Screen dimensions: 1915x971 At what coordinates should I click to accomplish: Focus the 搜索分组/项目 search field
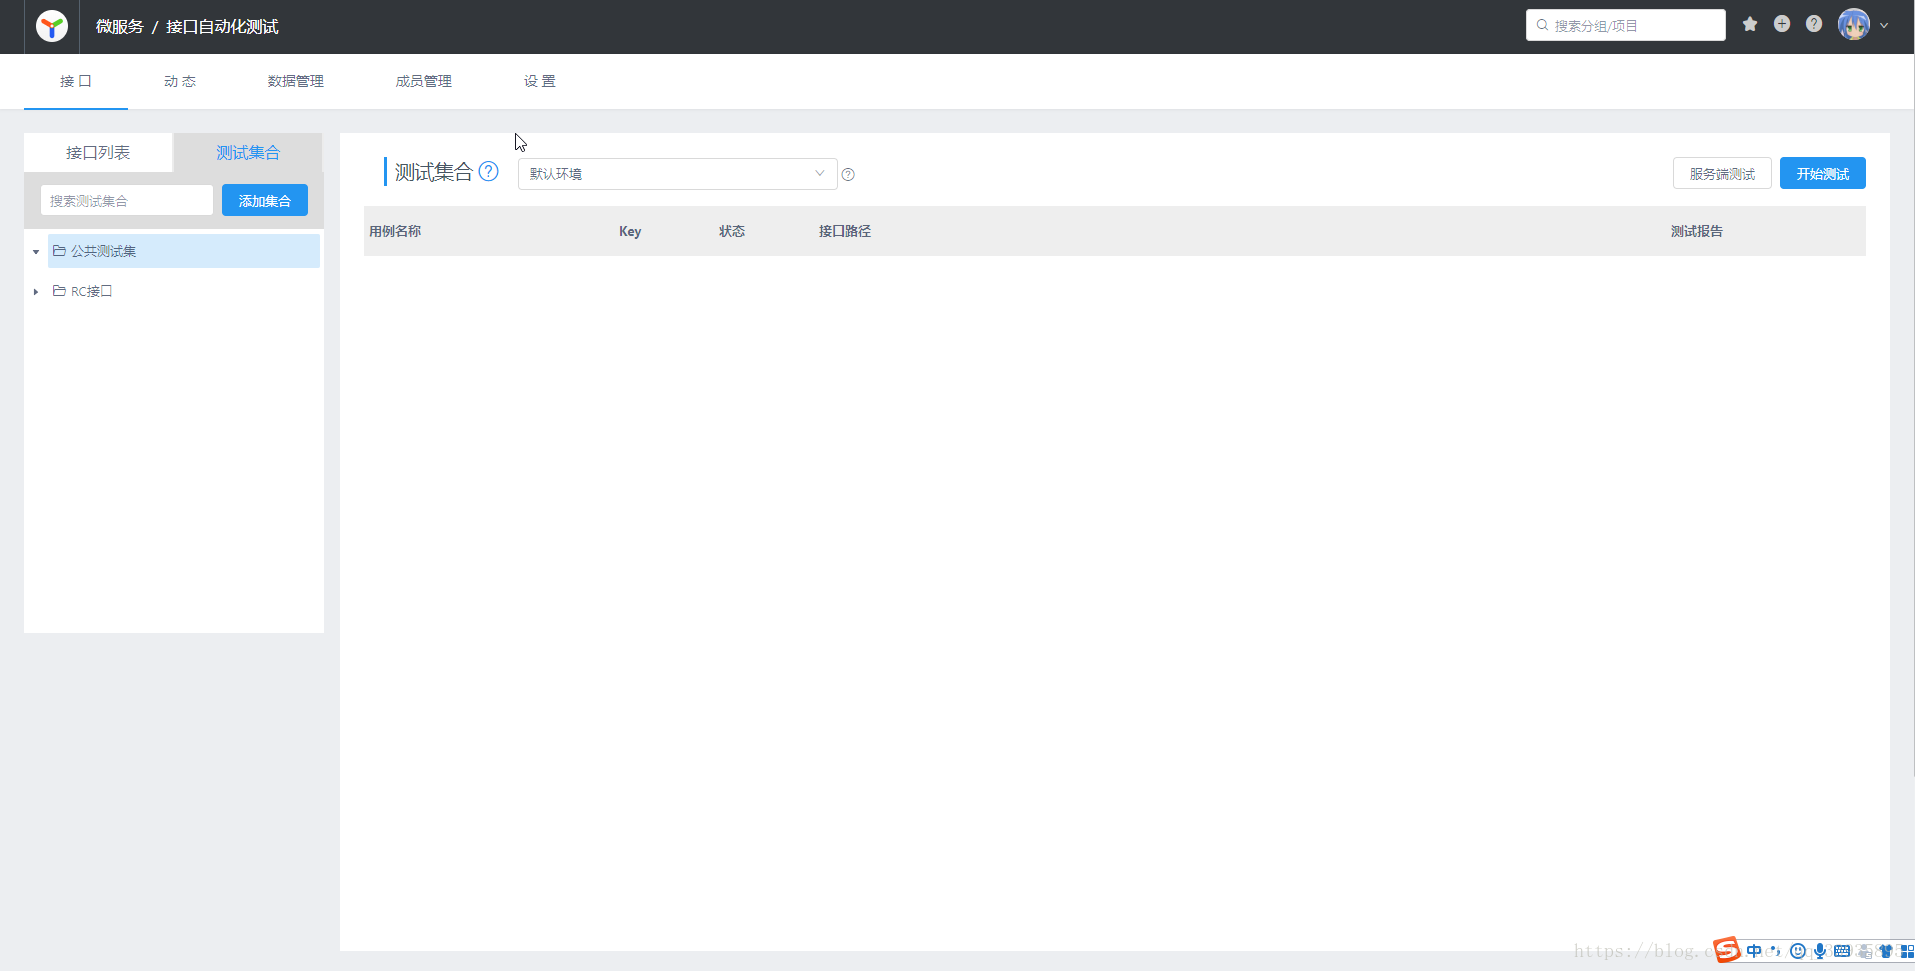(x=1626, y=25)
